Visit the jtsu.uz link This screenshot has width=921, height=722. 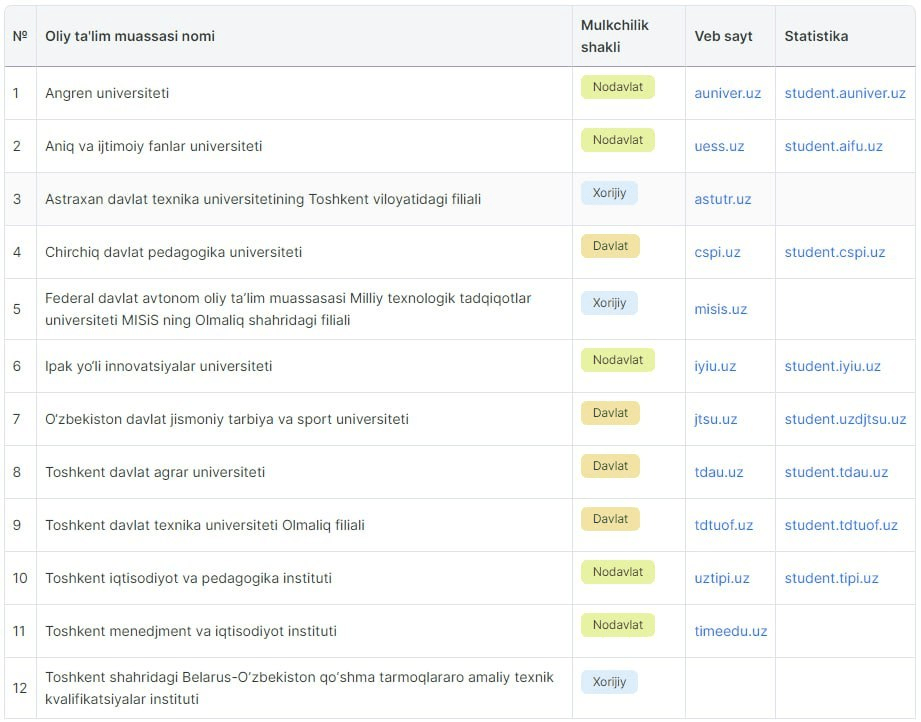pos(715,419)
